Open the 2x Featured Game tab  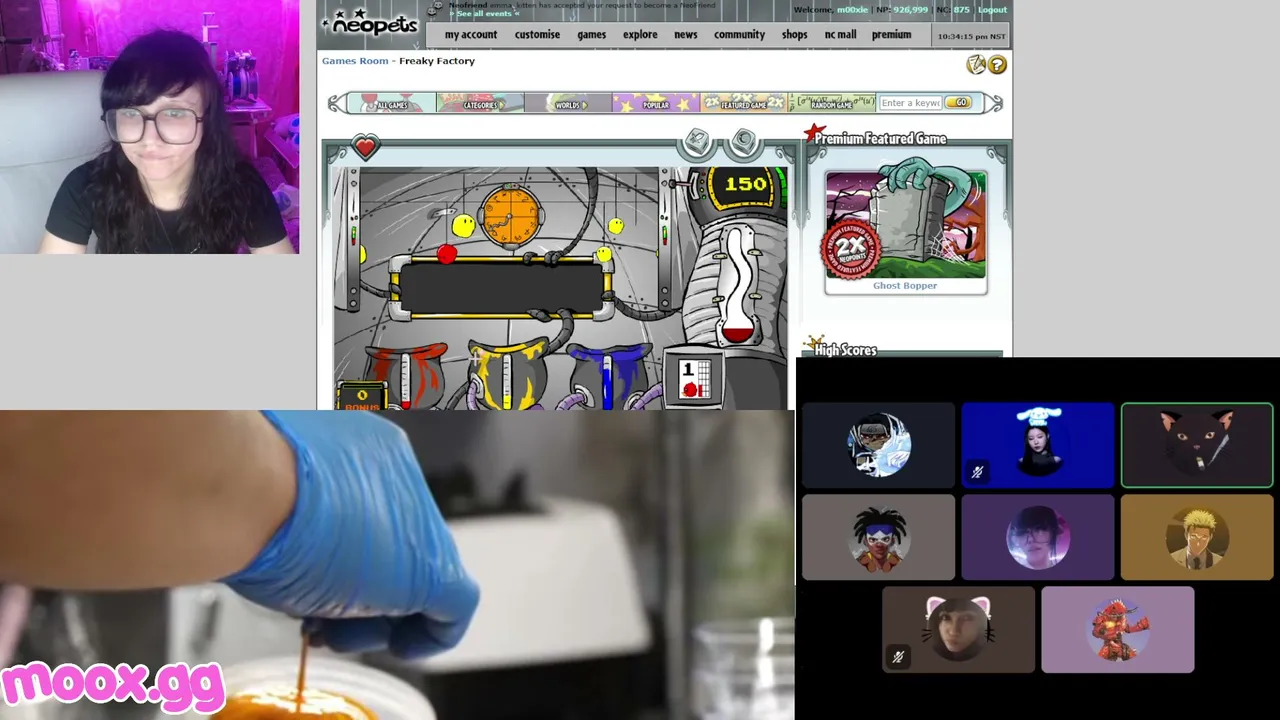coord(744,103)
